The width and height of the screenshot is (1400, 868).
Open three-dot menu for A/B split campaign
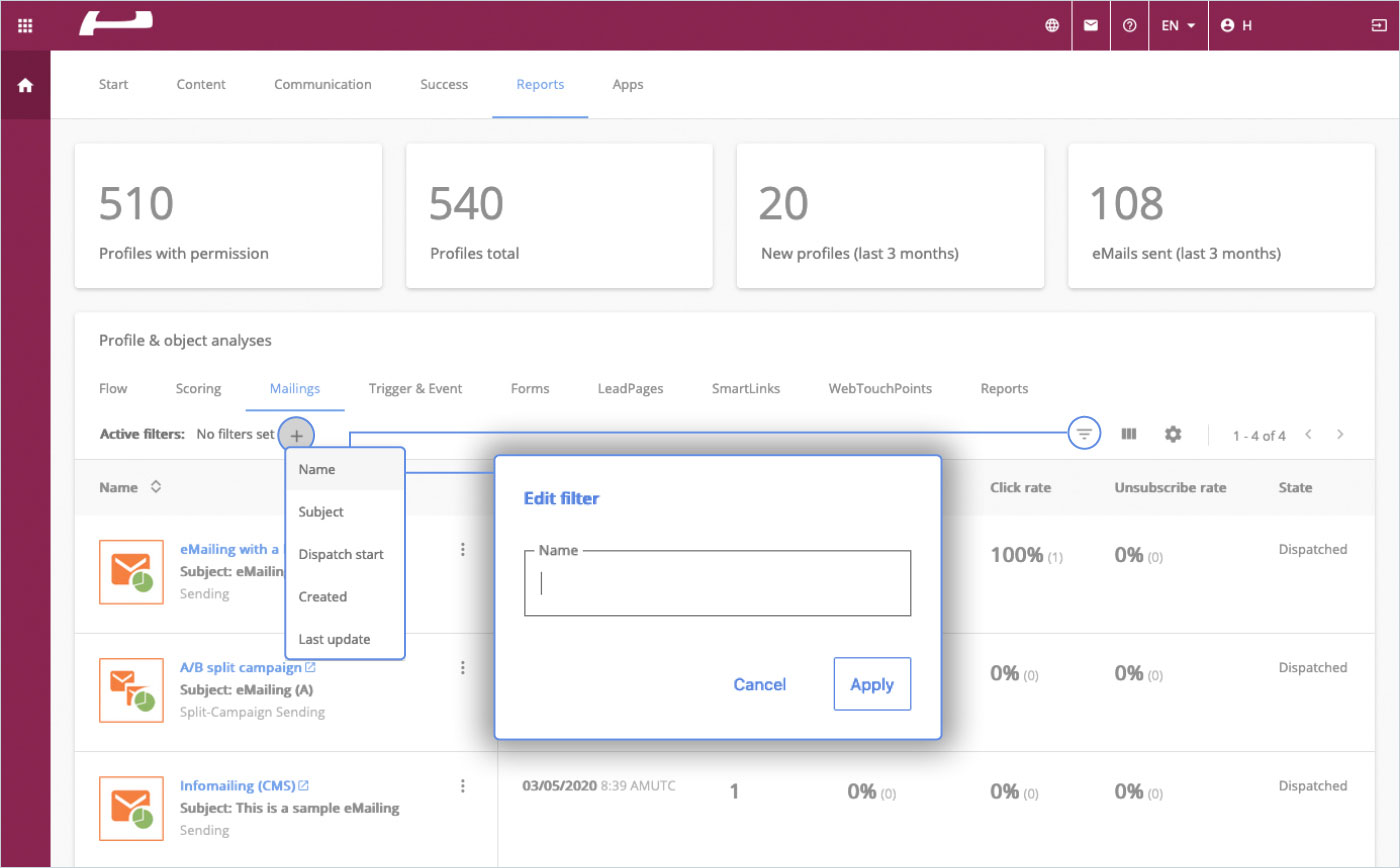click(x=462, y=668)
